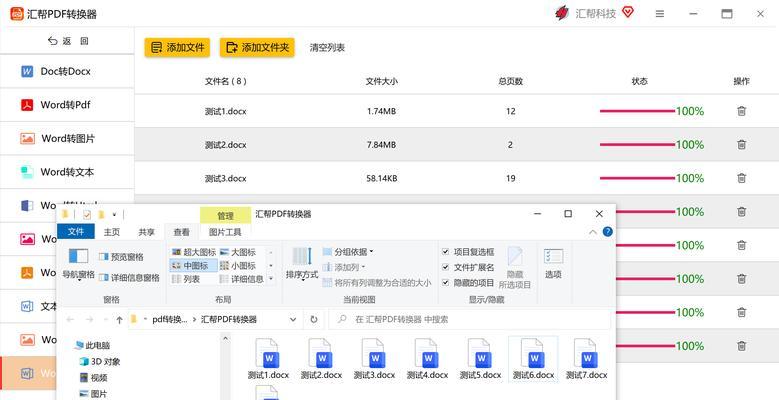Delete 测试1.docx using its trash icon
The image size is (779, 400).
[x=741, y=111]
